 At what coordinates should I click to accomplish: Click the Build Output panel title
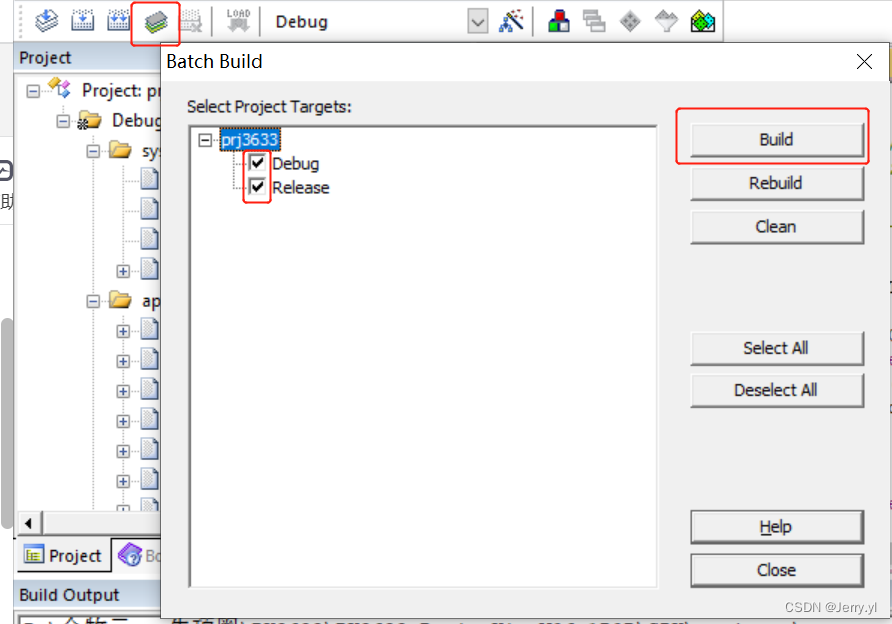click(x=69, y=595)
